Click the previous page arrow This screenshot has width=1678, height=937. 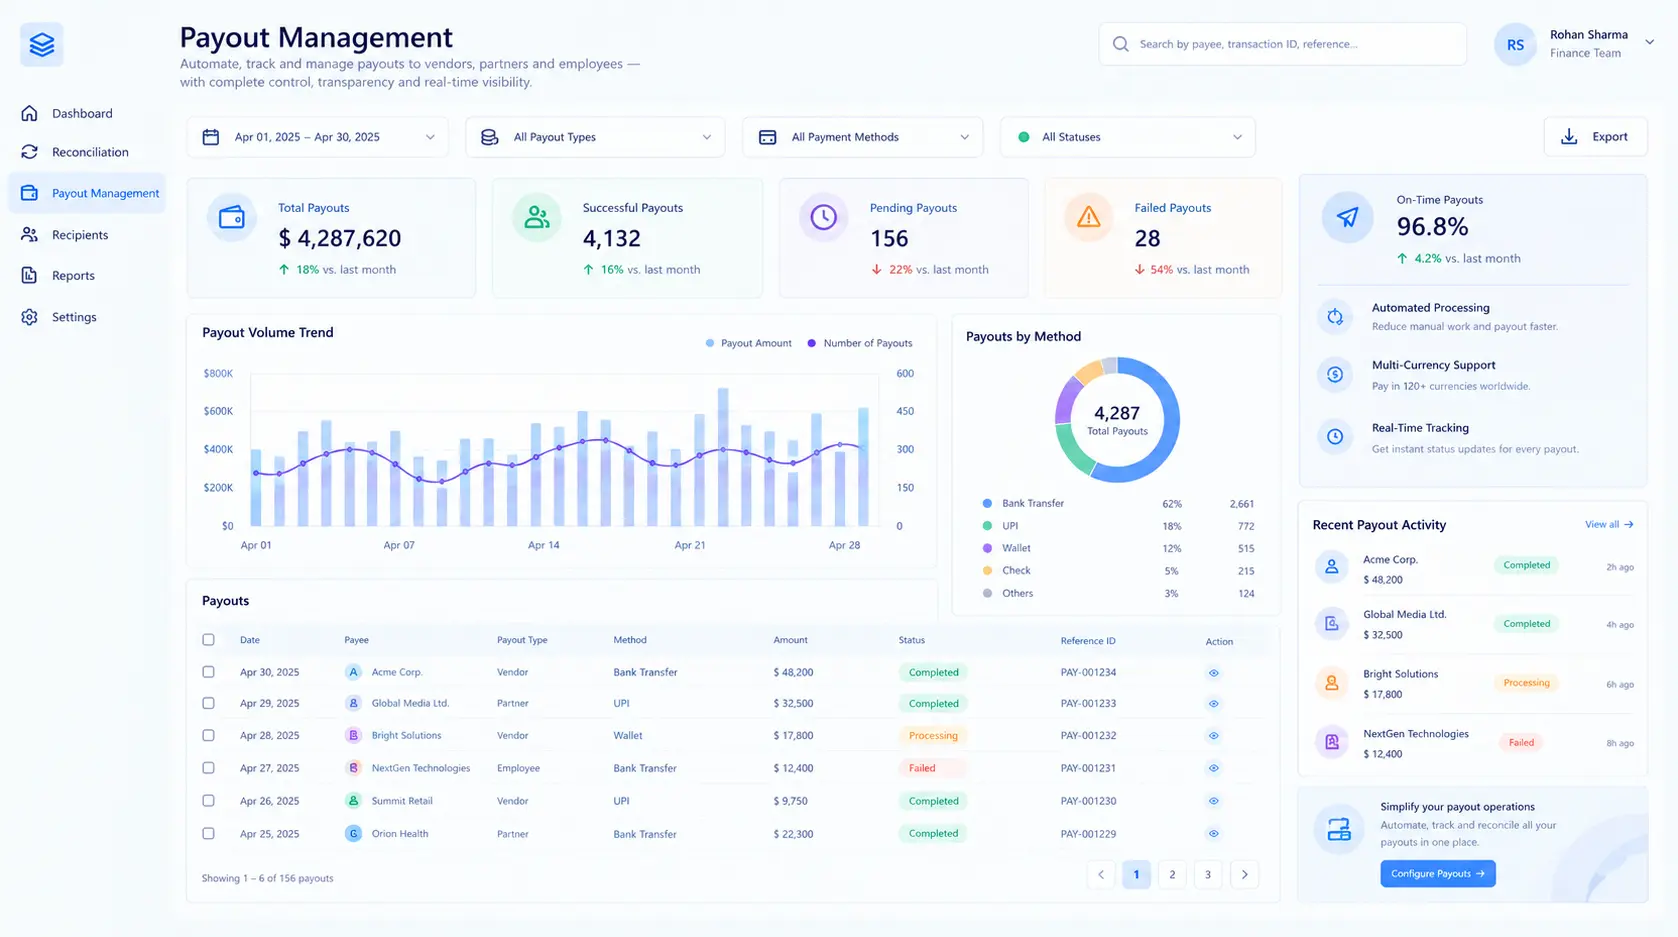point(1101,875)
